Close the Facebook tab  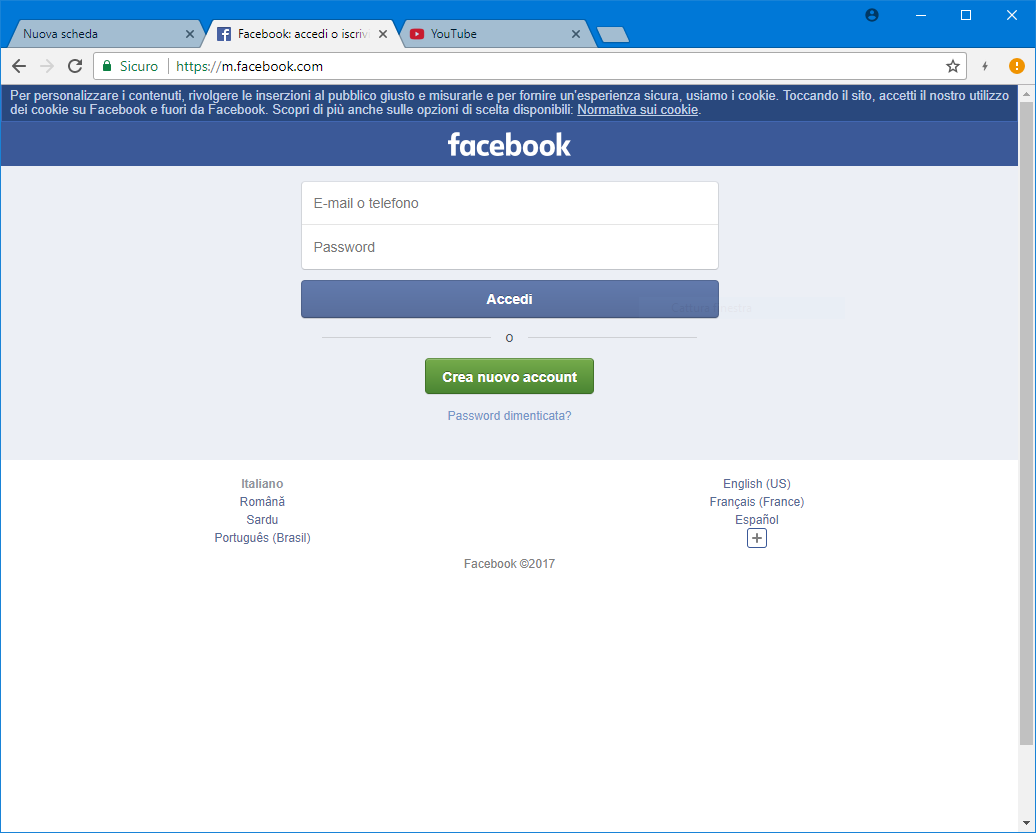pyautogui.click(x=383, y=34)
